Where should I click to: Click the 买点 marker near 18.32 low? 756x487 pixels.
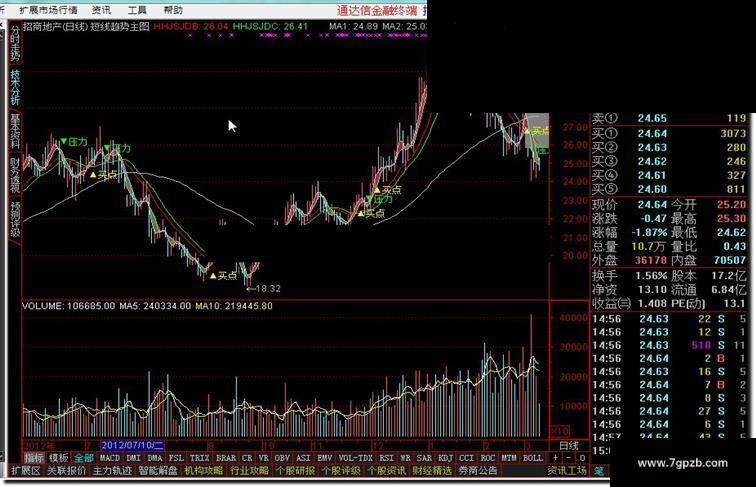coord(224,276)
